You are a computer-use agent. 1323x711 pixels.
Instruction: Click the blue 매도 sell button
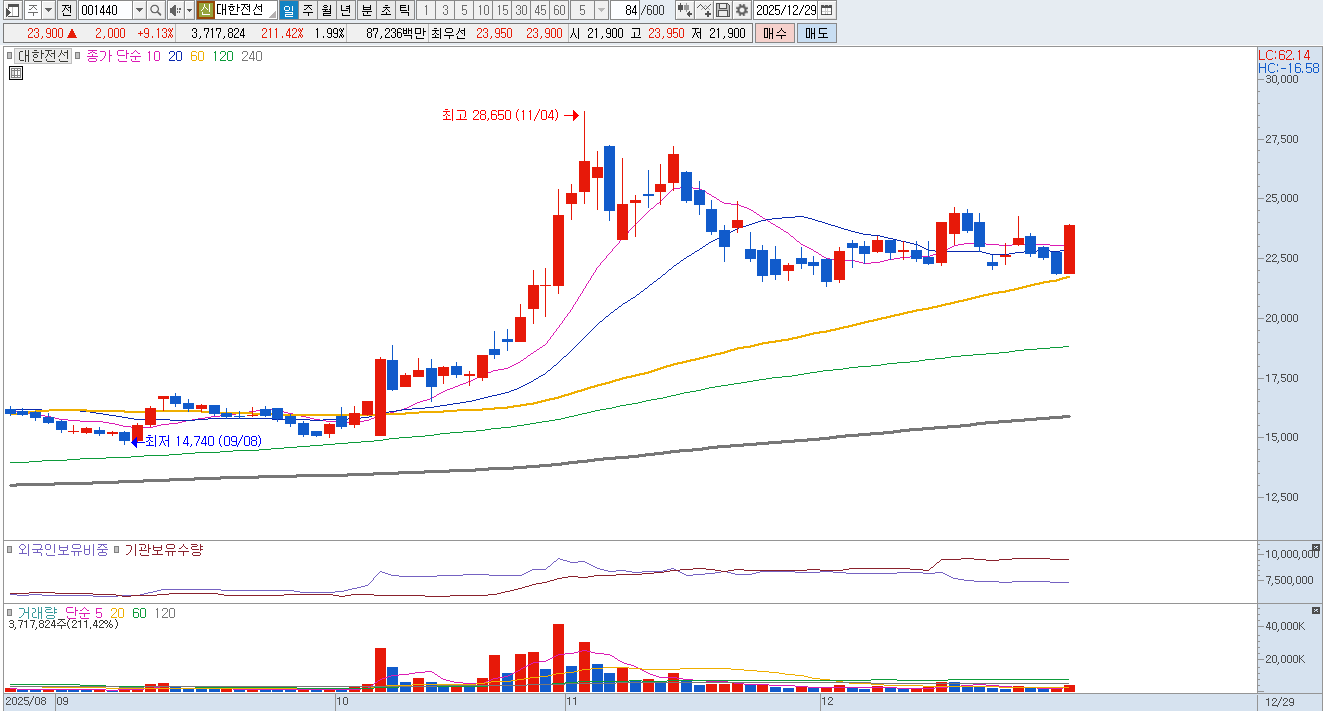[x=816, y=33]
